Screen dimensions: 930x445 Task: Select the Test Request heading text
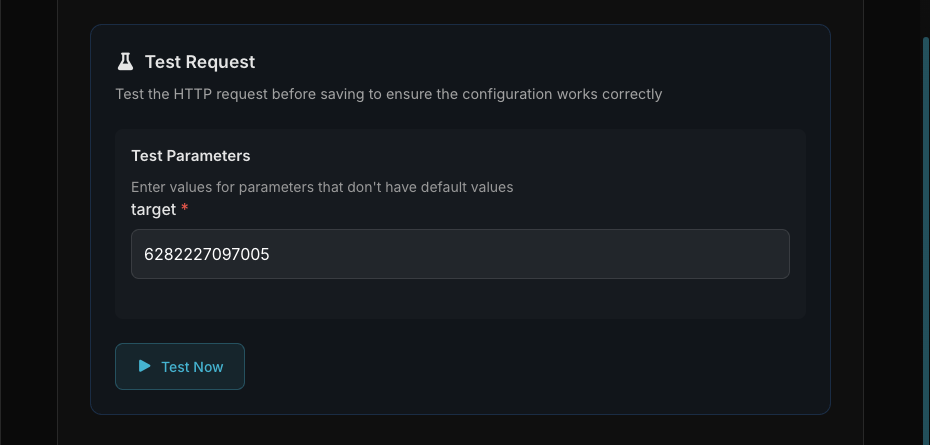point(200,62)
